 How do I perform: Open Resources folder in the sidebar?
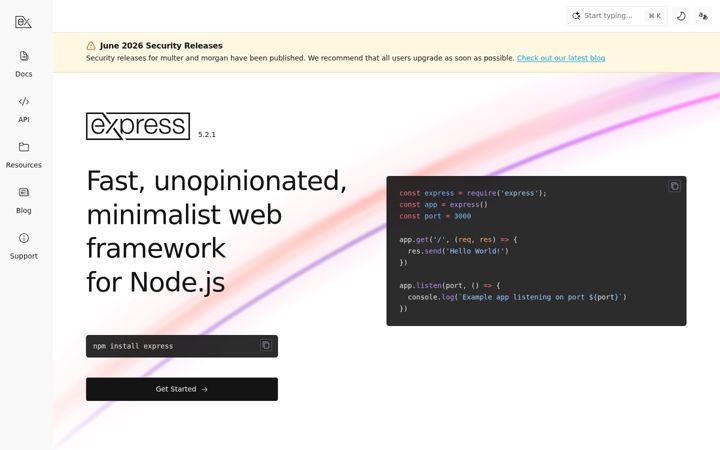click(24, 155)
